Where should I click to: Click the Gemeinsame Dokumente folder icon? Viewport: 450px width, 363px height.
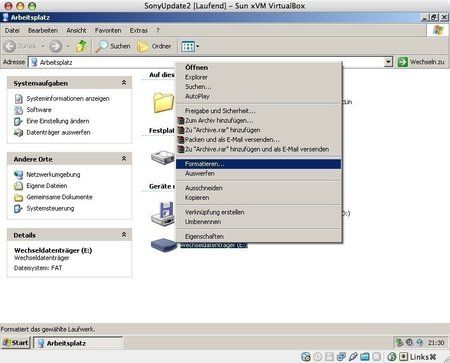[18, 197]
